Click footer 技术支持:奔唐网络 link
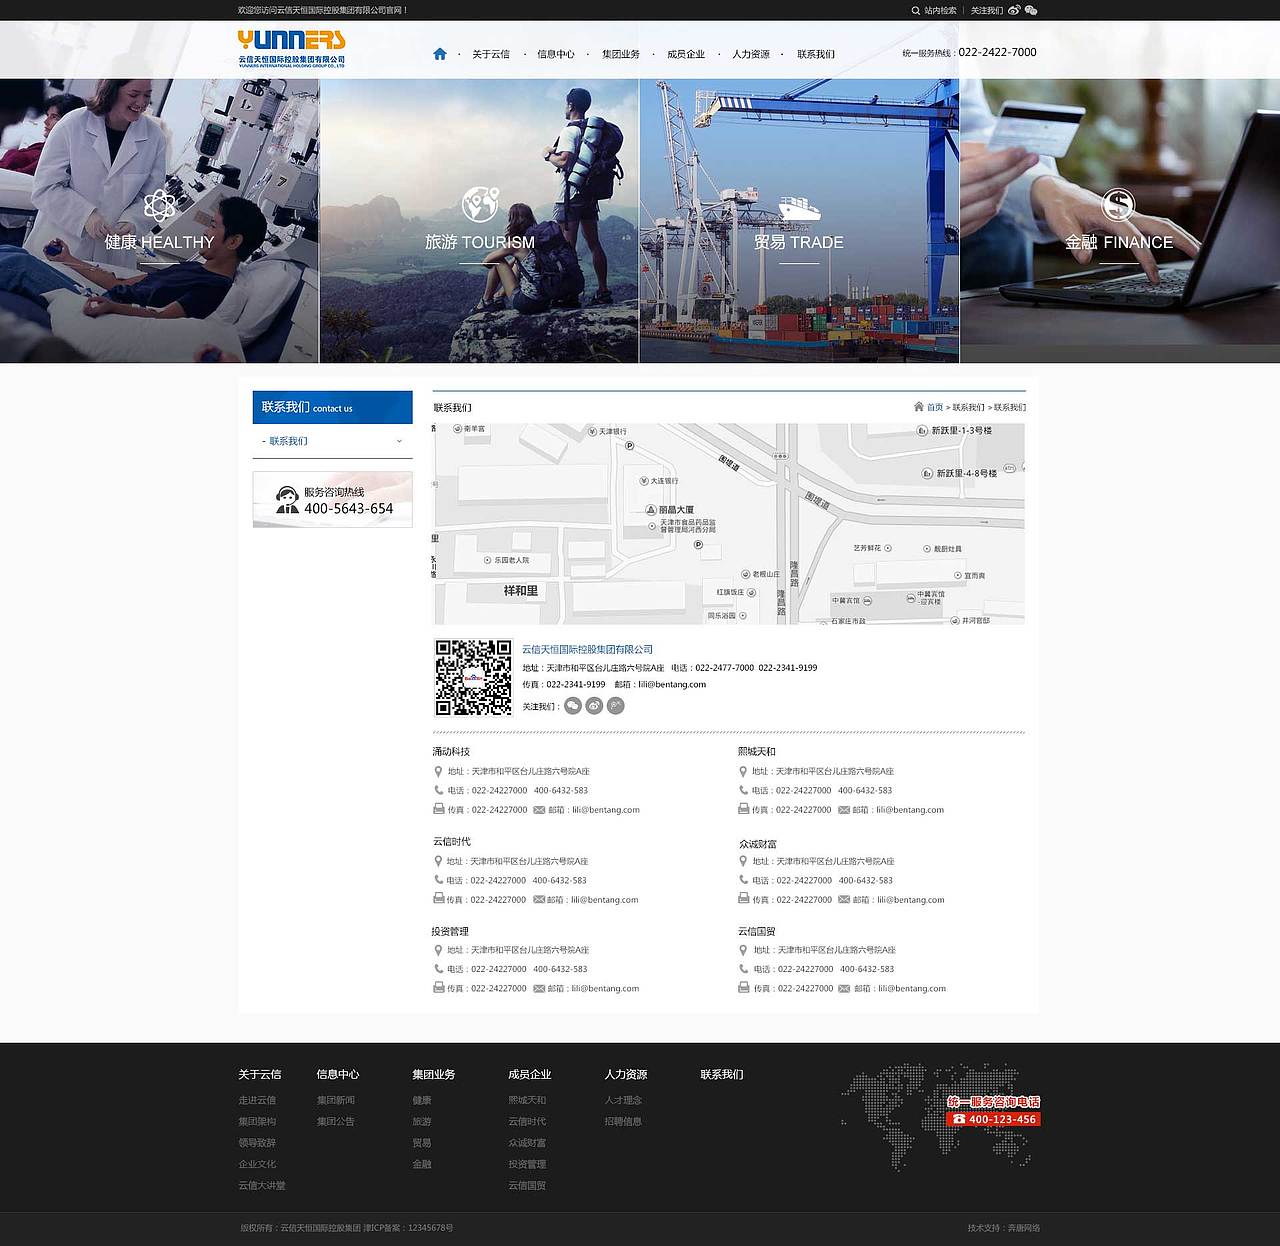1280x1246 pixels. (1004, 1228)
